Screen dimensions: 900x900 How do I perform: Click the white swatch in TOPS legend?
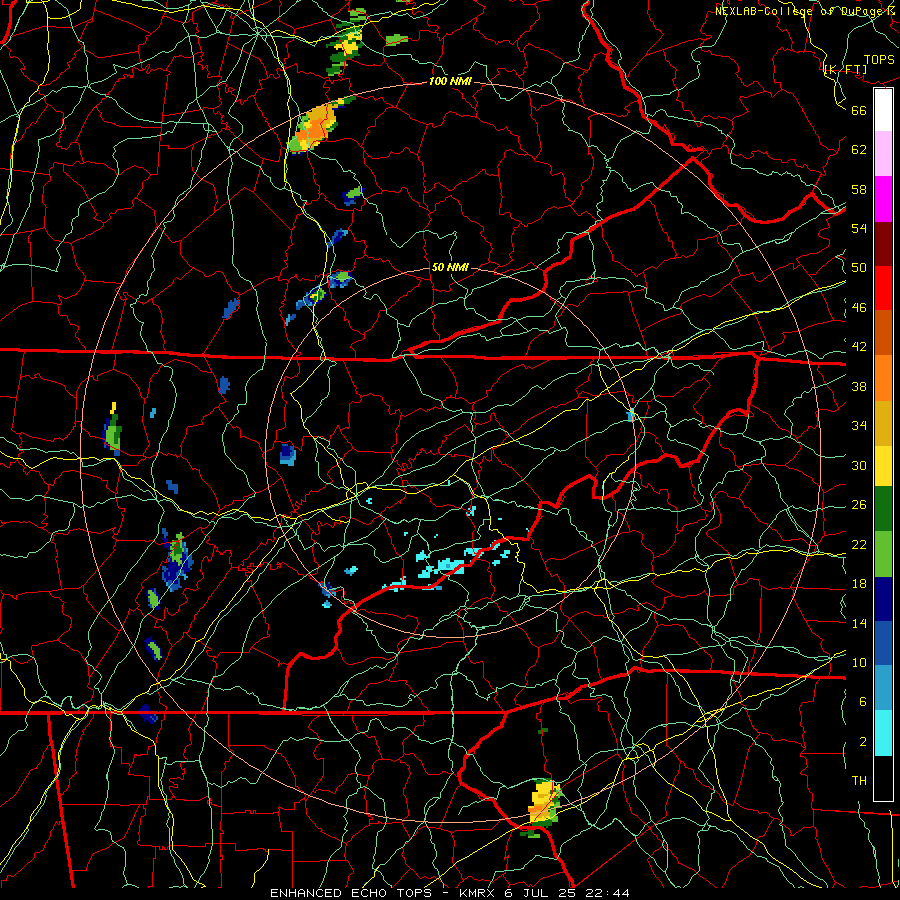(883, 110)
